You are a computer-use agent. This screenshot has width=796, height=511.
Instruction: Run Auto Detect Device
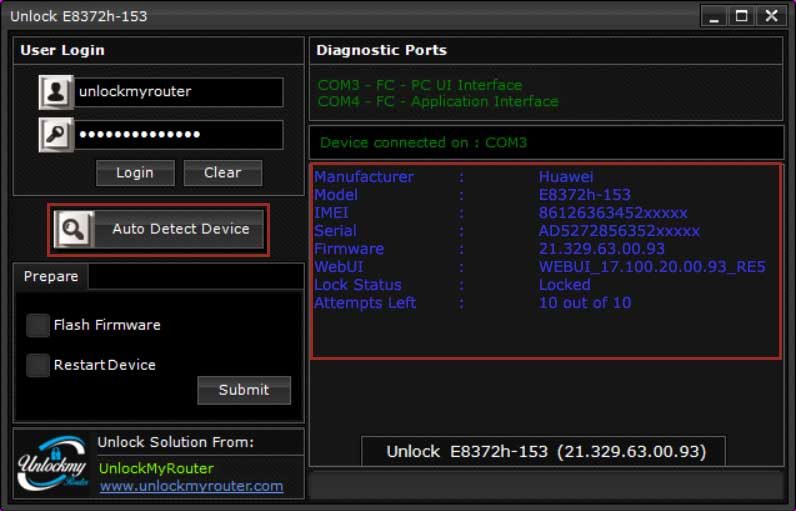point(159,229)
